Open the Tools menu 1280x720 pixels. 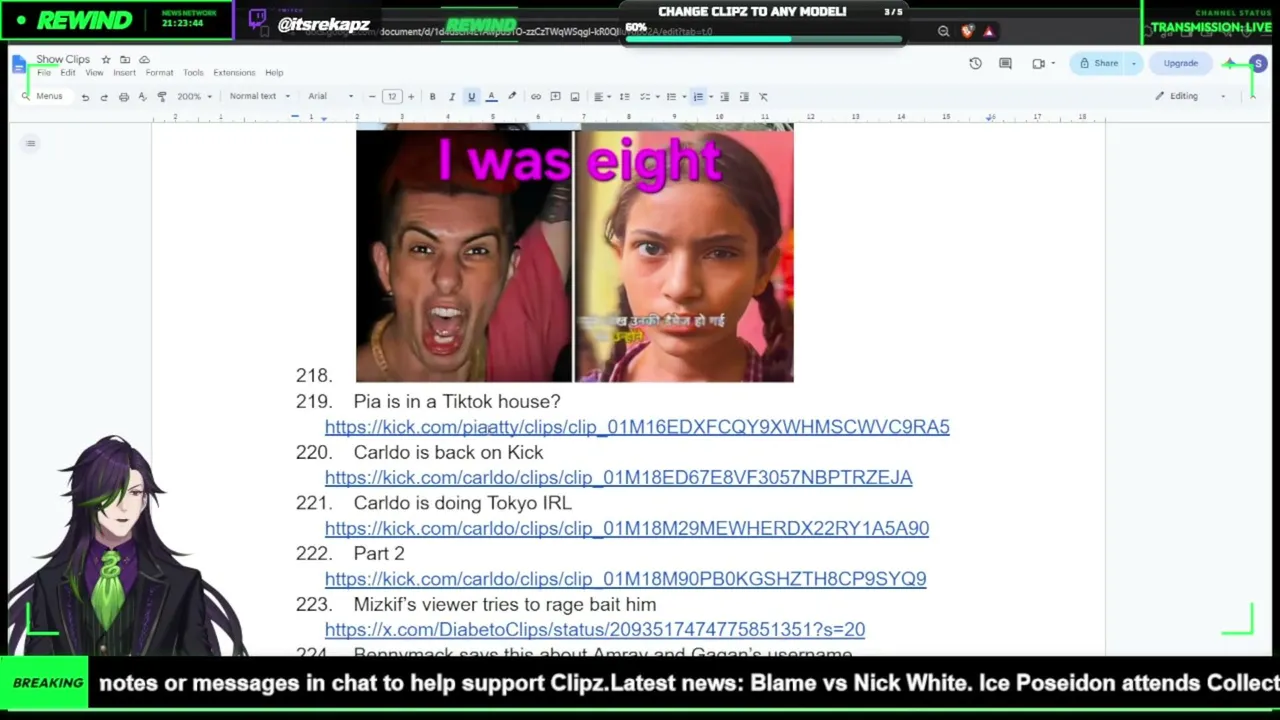pyautogui.click(x=193, y=73)
